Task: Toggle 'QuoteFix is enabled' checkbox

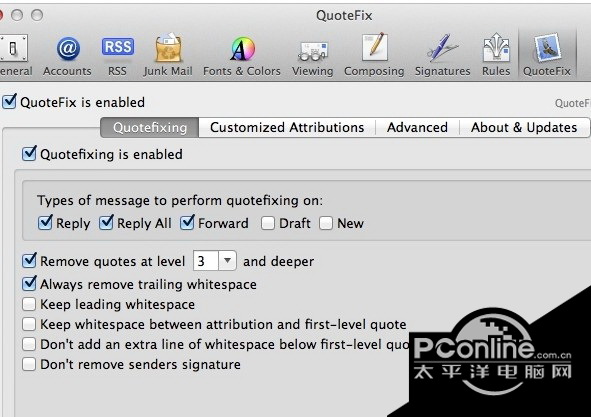Action: click(x=9, y=102)
